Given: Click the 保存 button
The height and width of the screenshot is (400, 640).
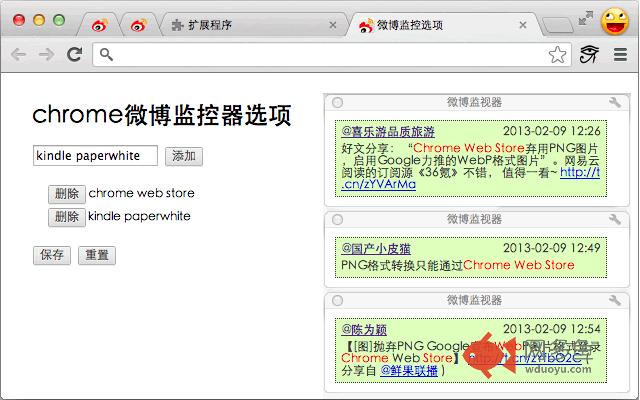Looking at the screenshot, I should 52,256.
